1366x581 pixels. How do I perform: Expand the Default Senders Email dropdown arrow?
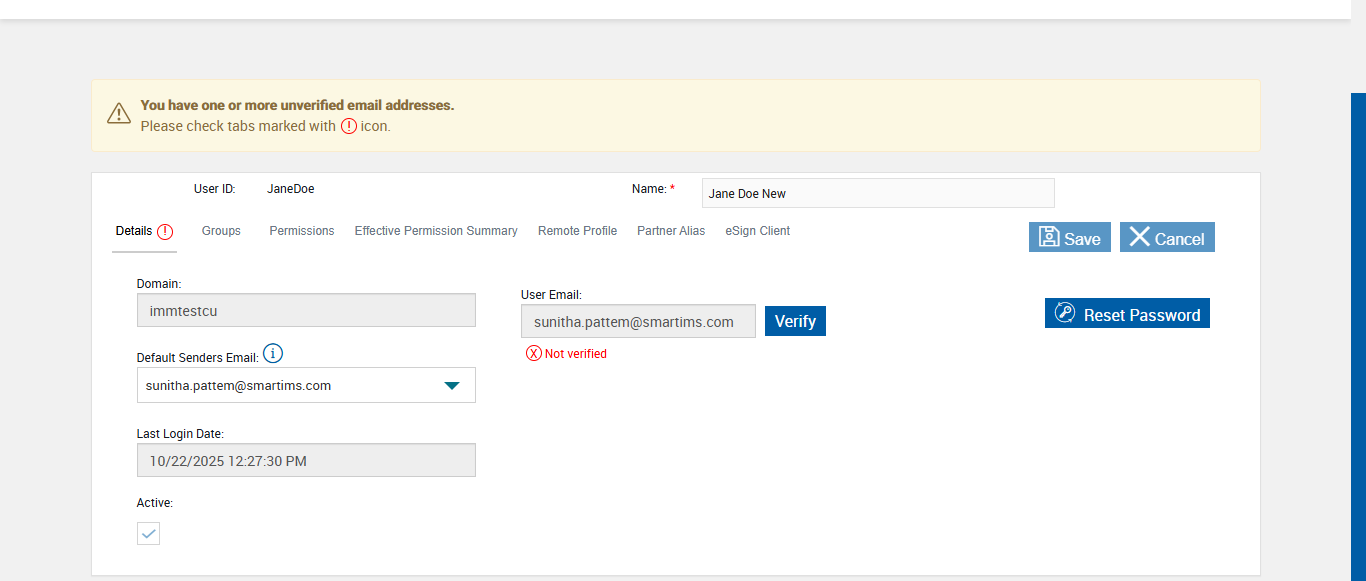(452, 385)
